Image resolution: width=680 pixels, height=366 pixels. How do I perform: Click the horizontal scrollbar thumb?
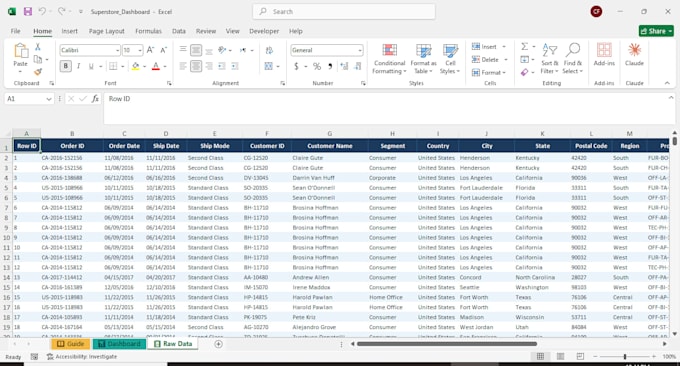[x=447, y=344]
